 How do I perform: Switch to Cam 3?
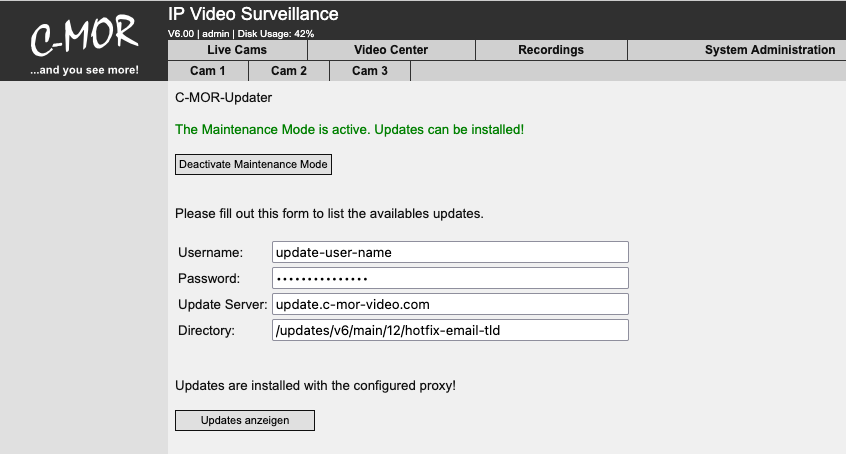(370, 71)
